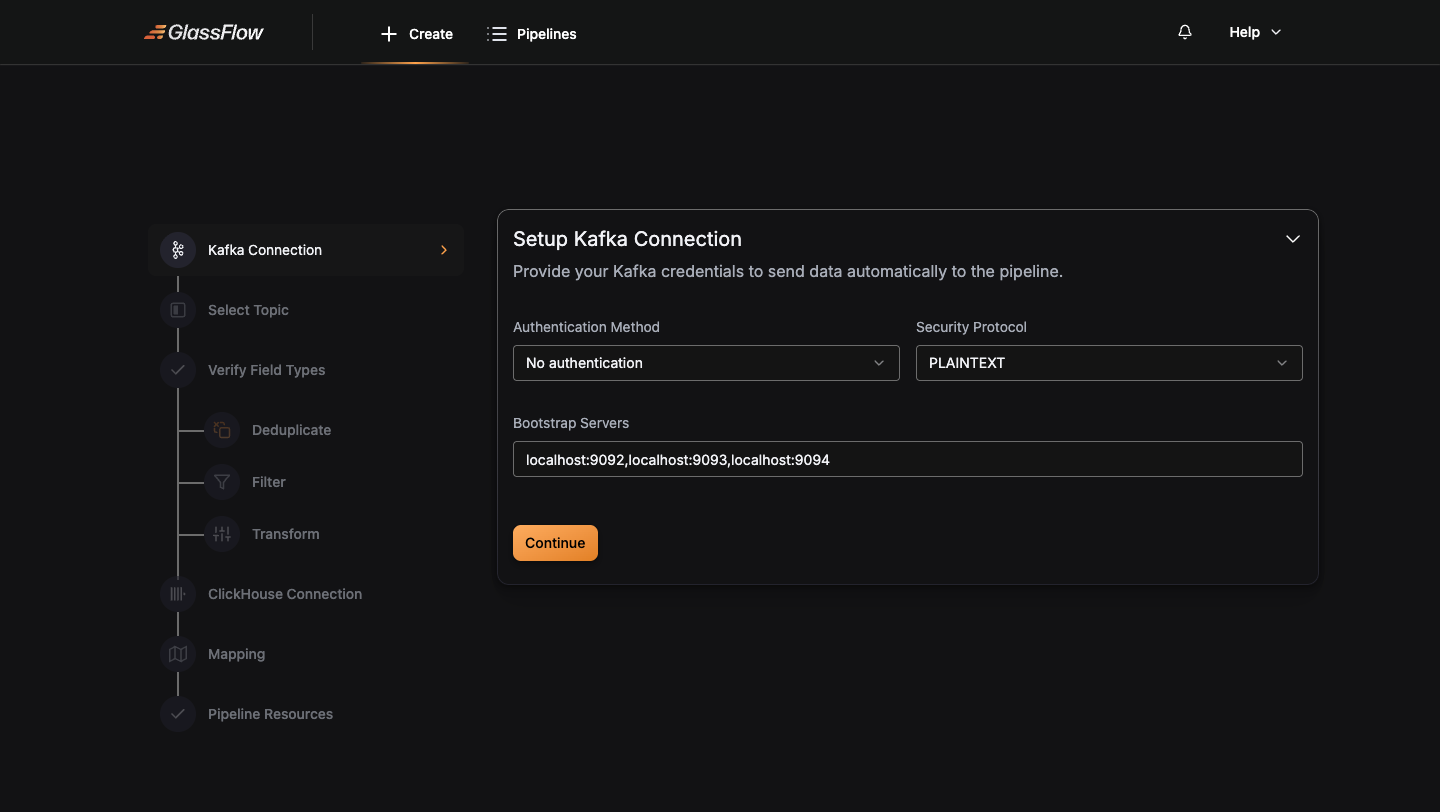
Task: Collapse the Setup Kafka Connection card
Action: coord(1293,239)
